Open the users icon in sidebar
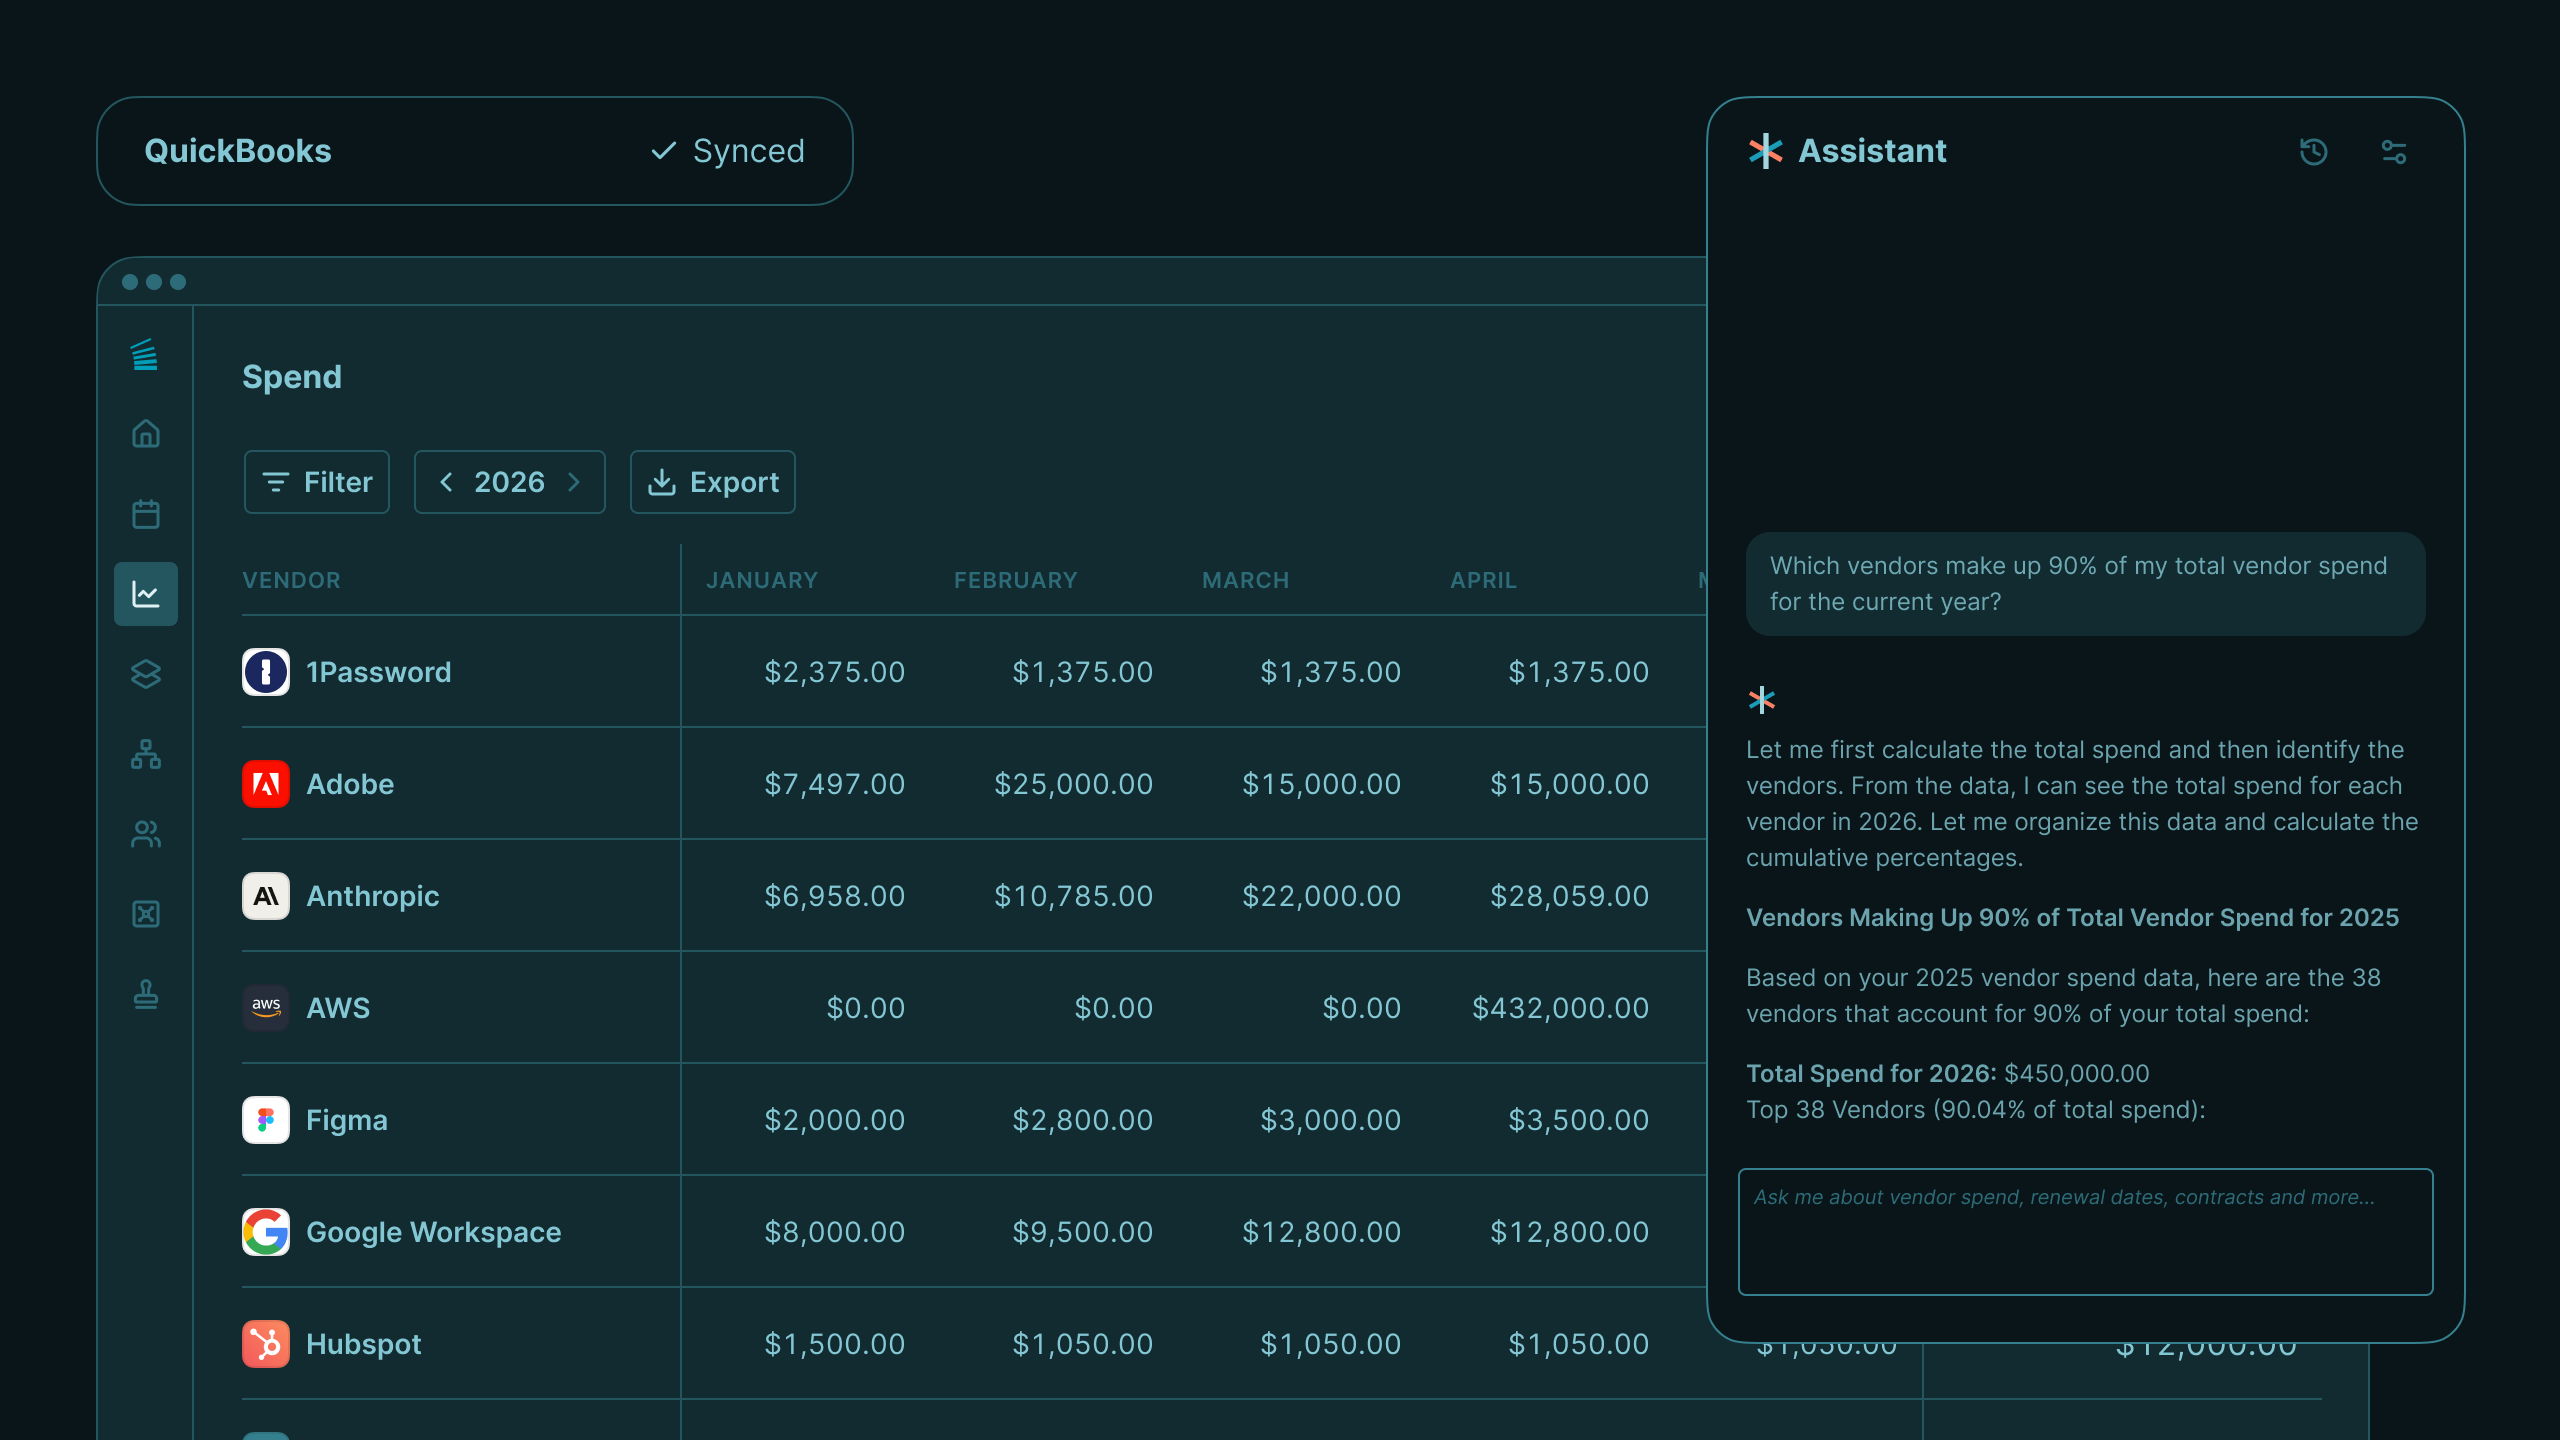 146,834
